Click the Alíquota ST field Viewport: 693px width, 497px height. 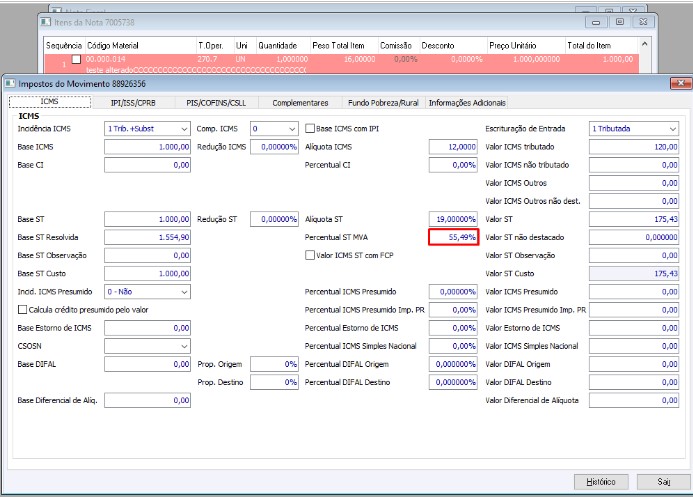click(x=453, y=220)
